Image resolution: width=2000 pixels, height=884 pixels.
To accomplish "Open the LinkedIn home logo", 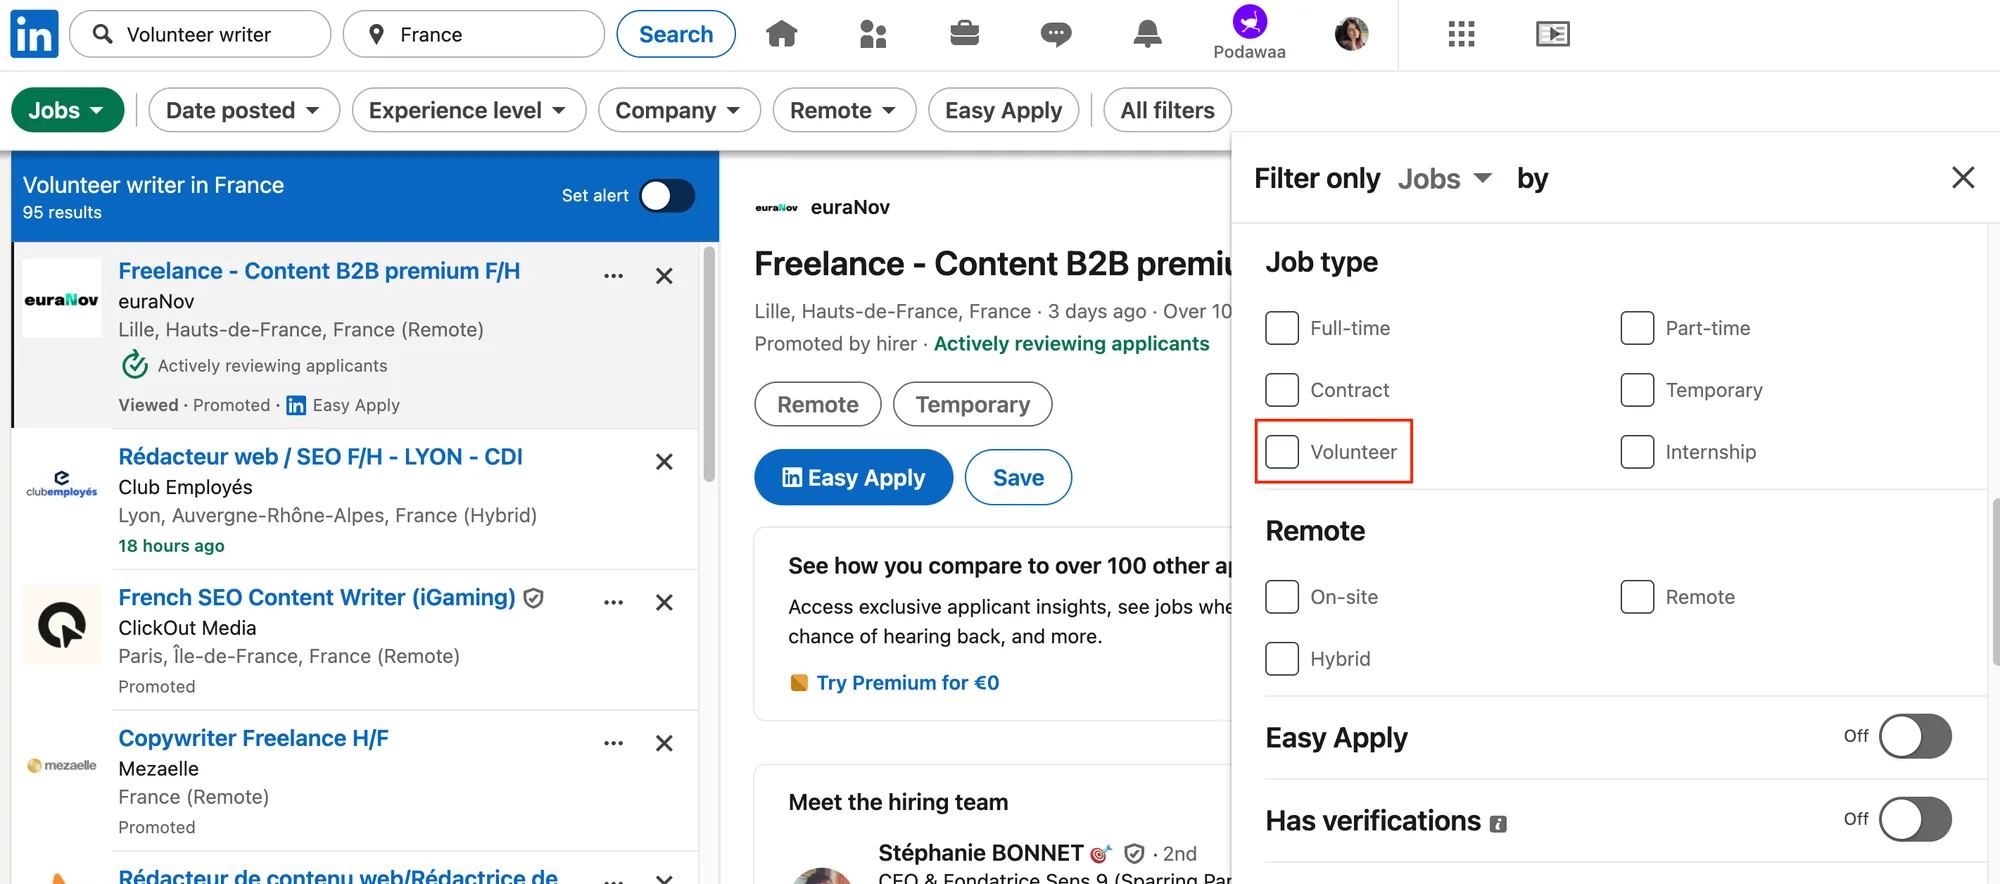I will [34, 34].
